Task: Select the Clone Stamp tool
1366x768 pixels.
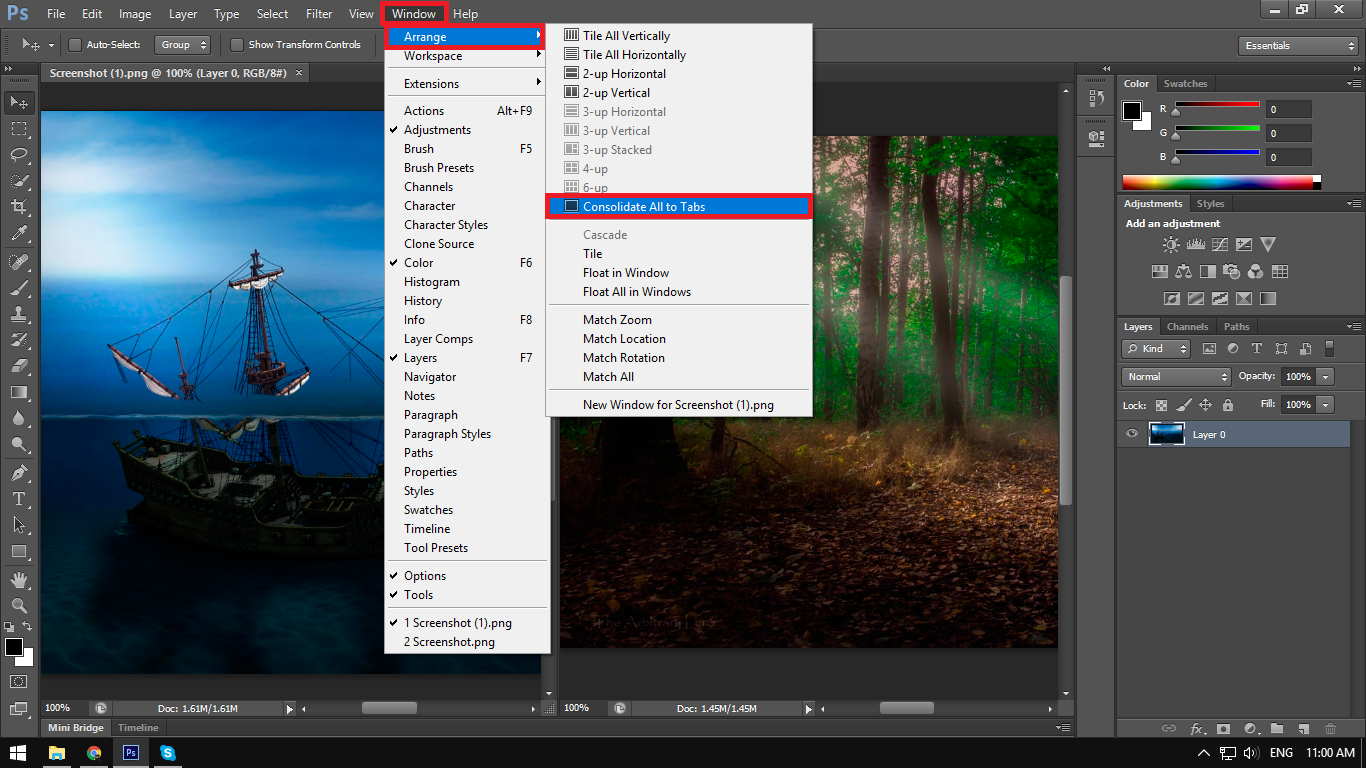Action: (x=19, y=314)
